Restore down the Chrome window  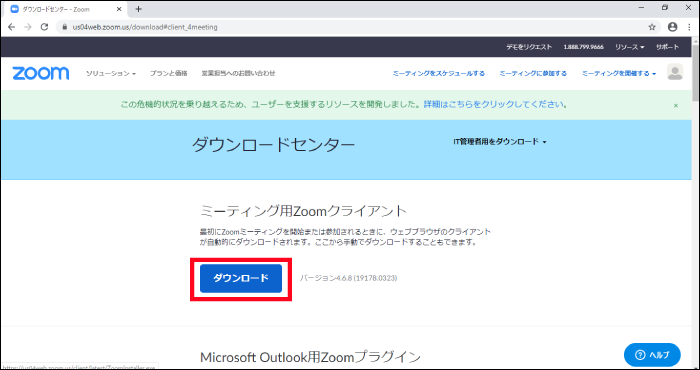point(665,8)
